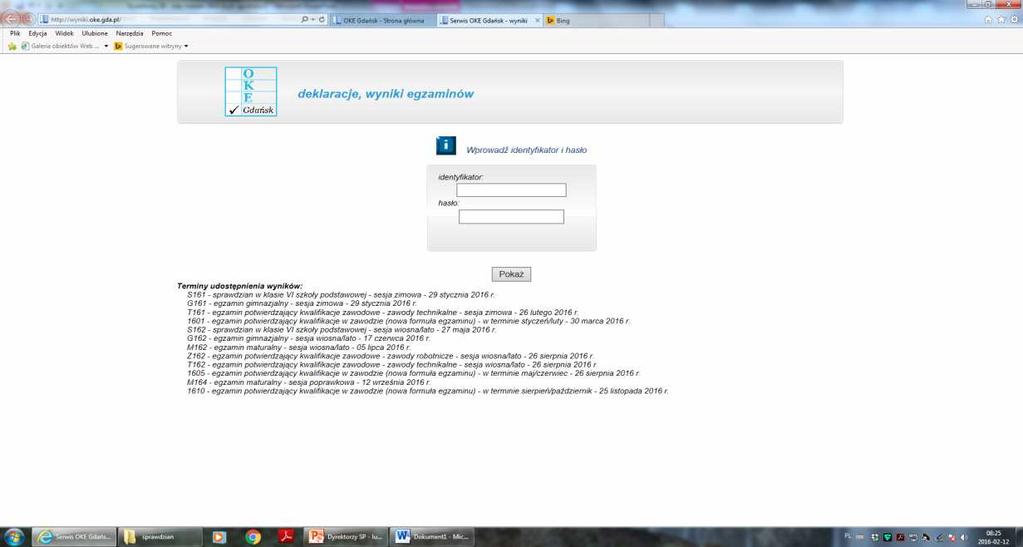Click the G161 egzamin gimnazjalny sesja zimowa line
The height and width of the screenshot is (547, 1023).
(301, 304)
